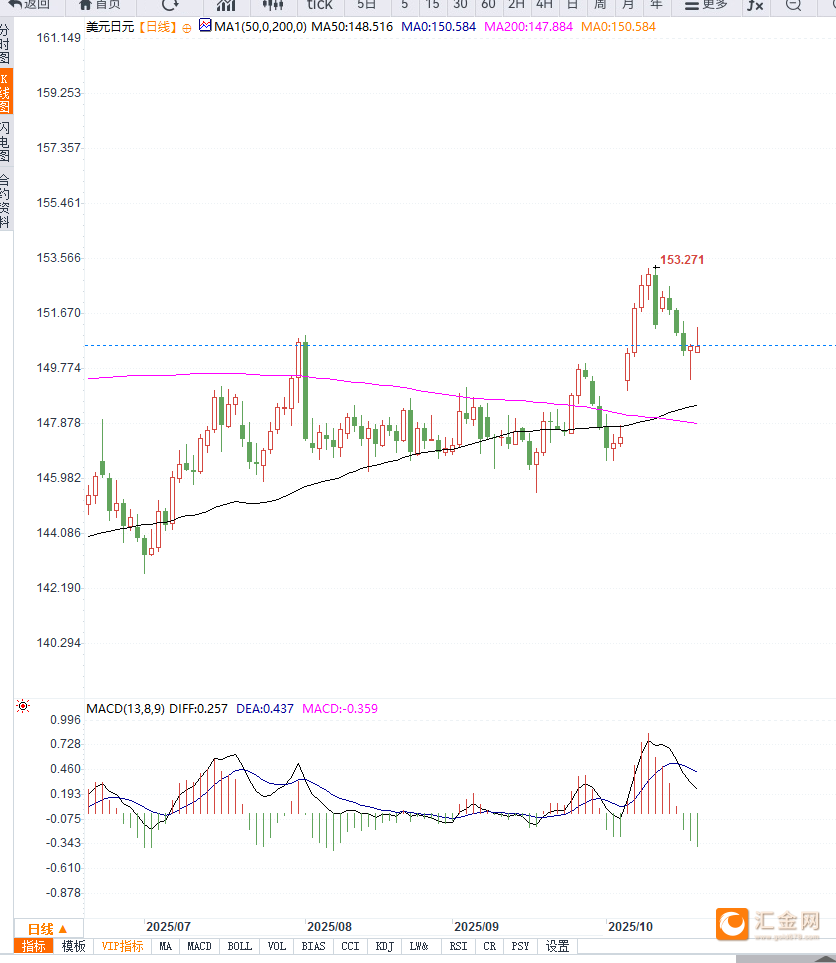The image size is (836, 963).
Task: Select the candlestick chart type icon
Action: [x=272, y=5]
